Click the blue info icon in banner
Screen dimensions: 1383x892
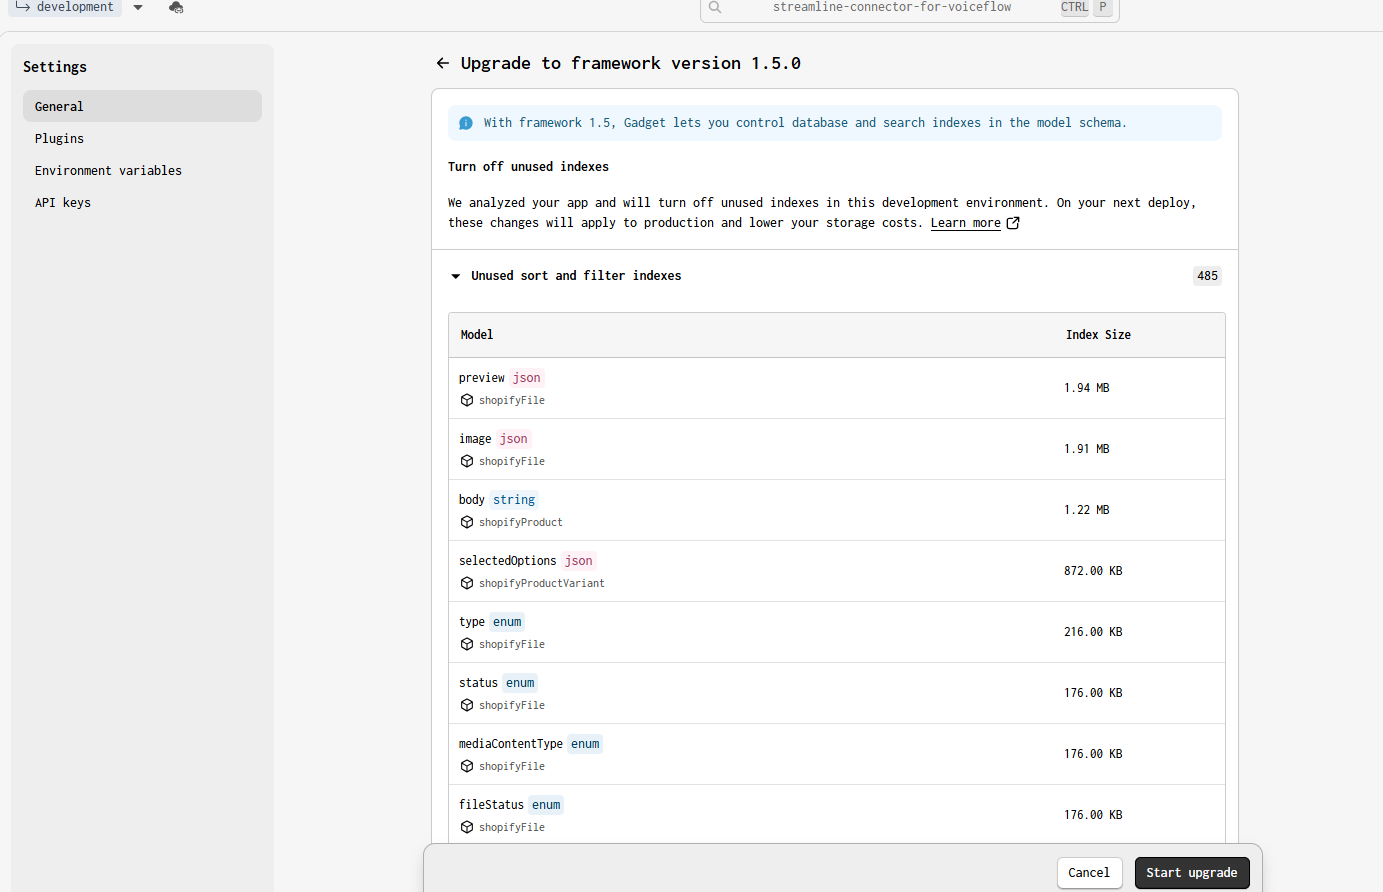466,123
